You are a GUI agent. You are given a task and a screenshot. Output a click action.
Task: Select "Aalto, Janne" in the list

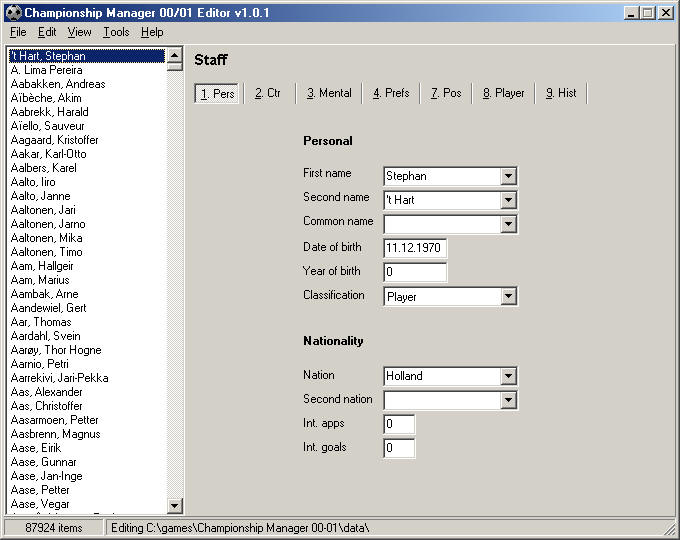click(x=87, y=196)
